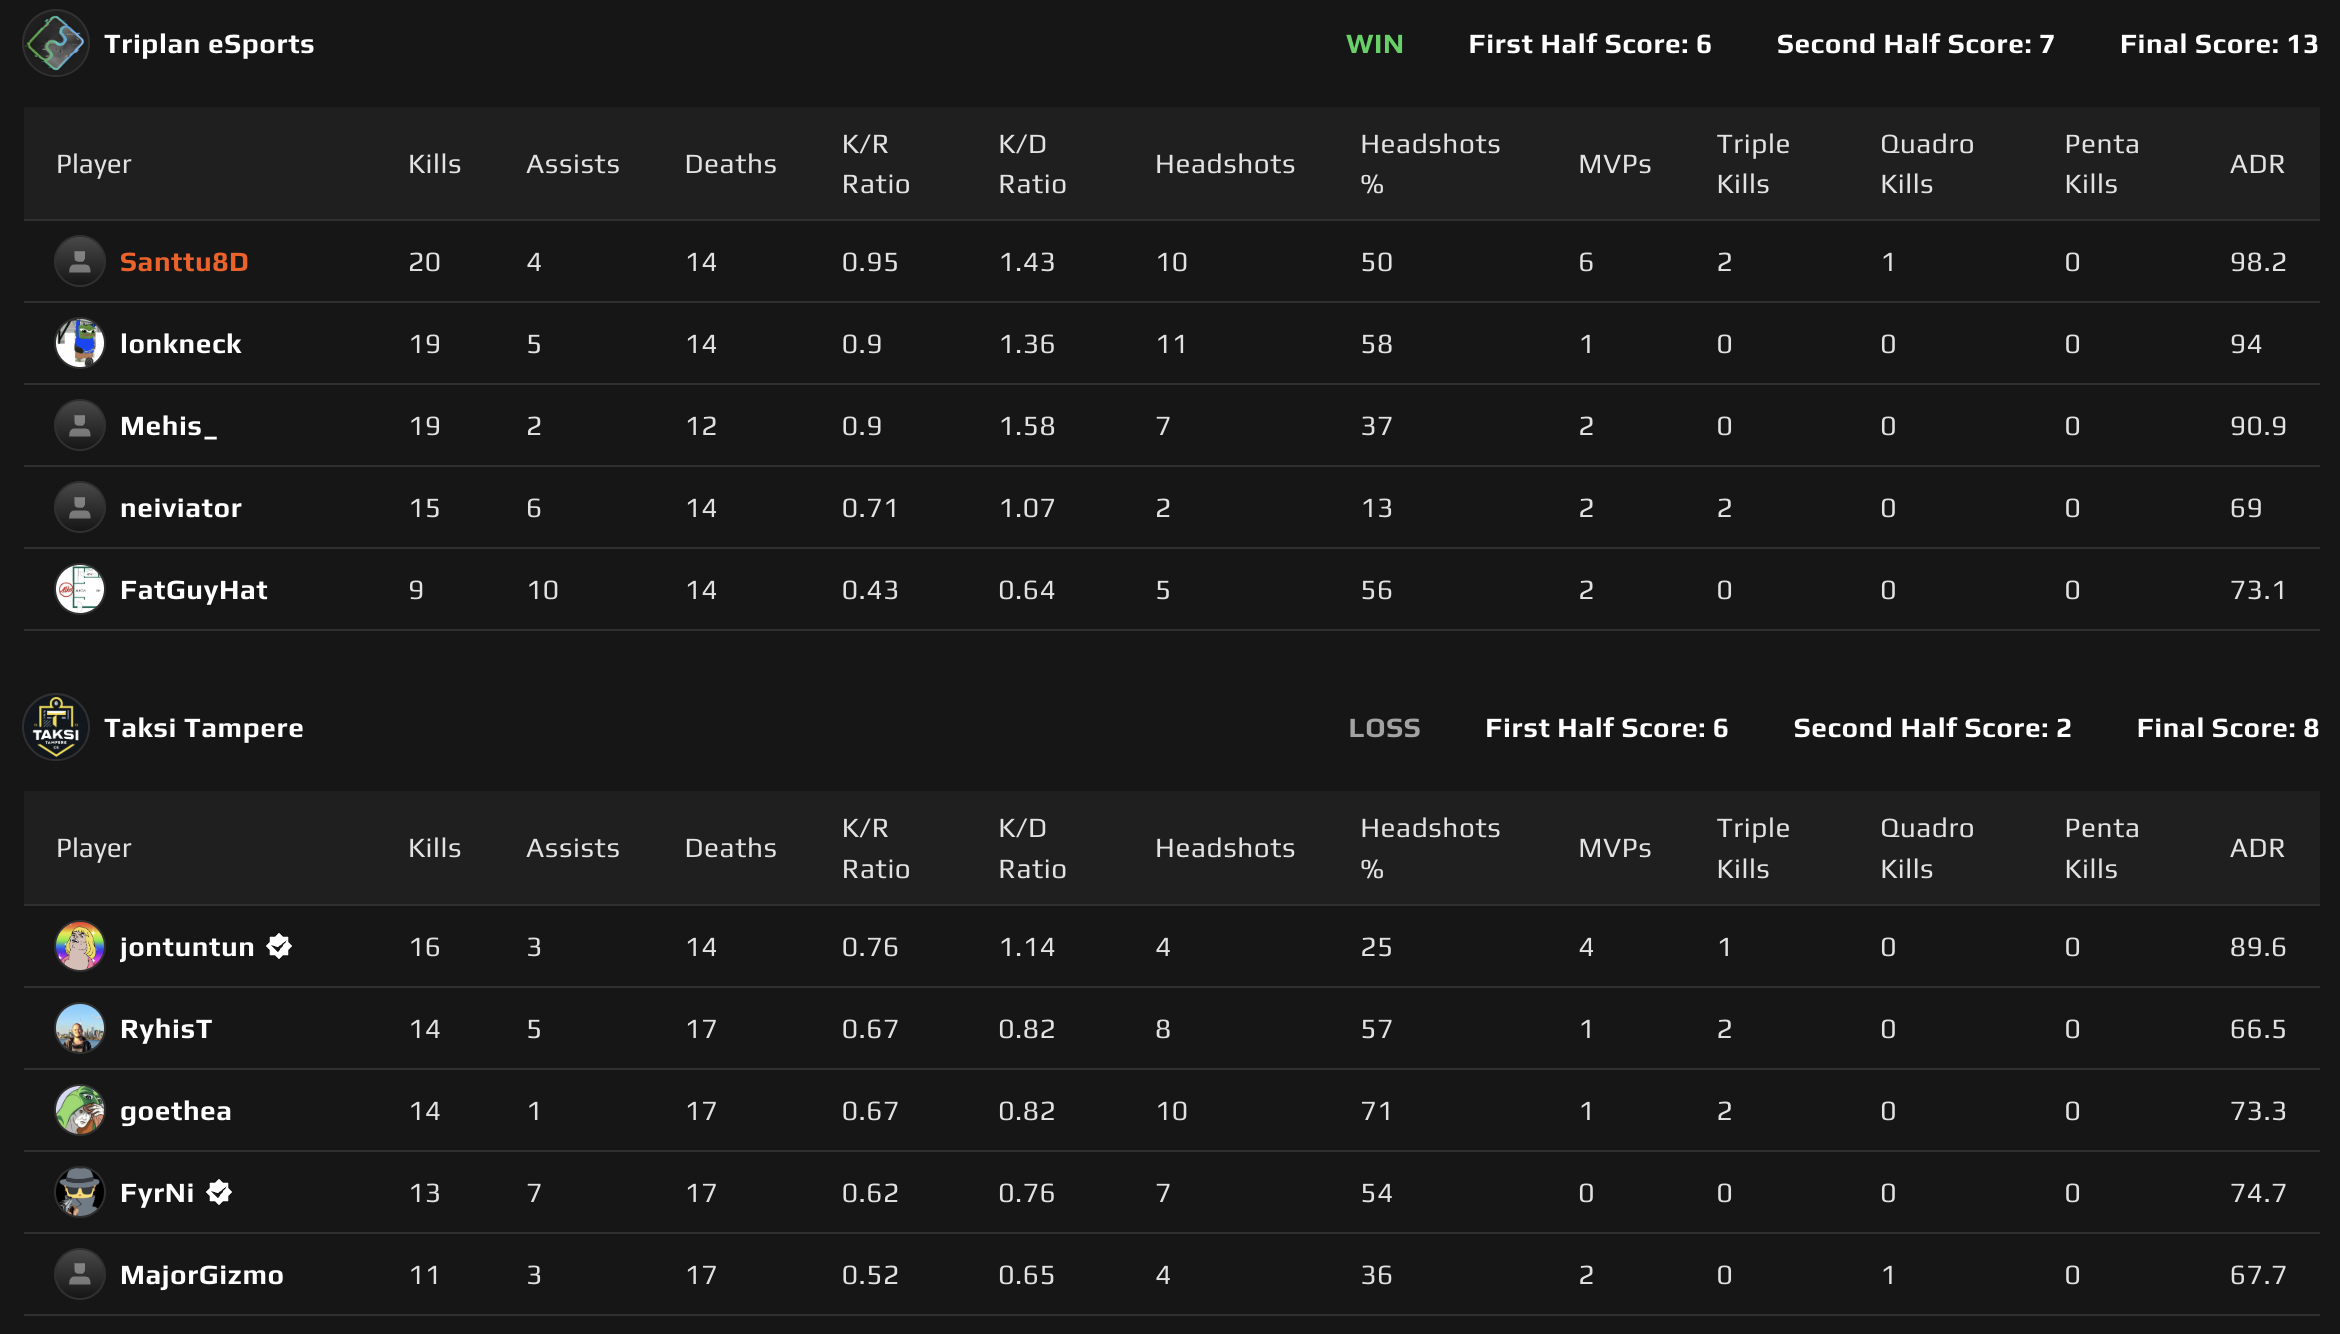2340x1334 pixels.
Task: Click the verified badge next to FyrNi
Action: coord(218,1192)
